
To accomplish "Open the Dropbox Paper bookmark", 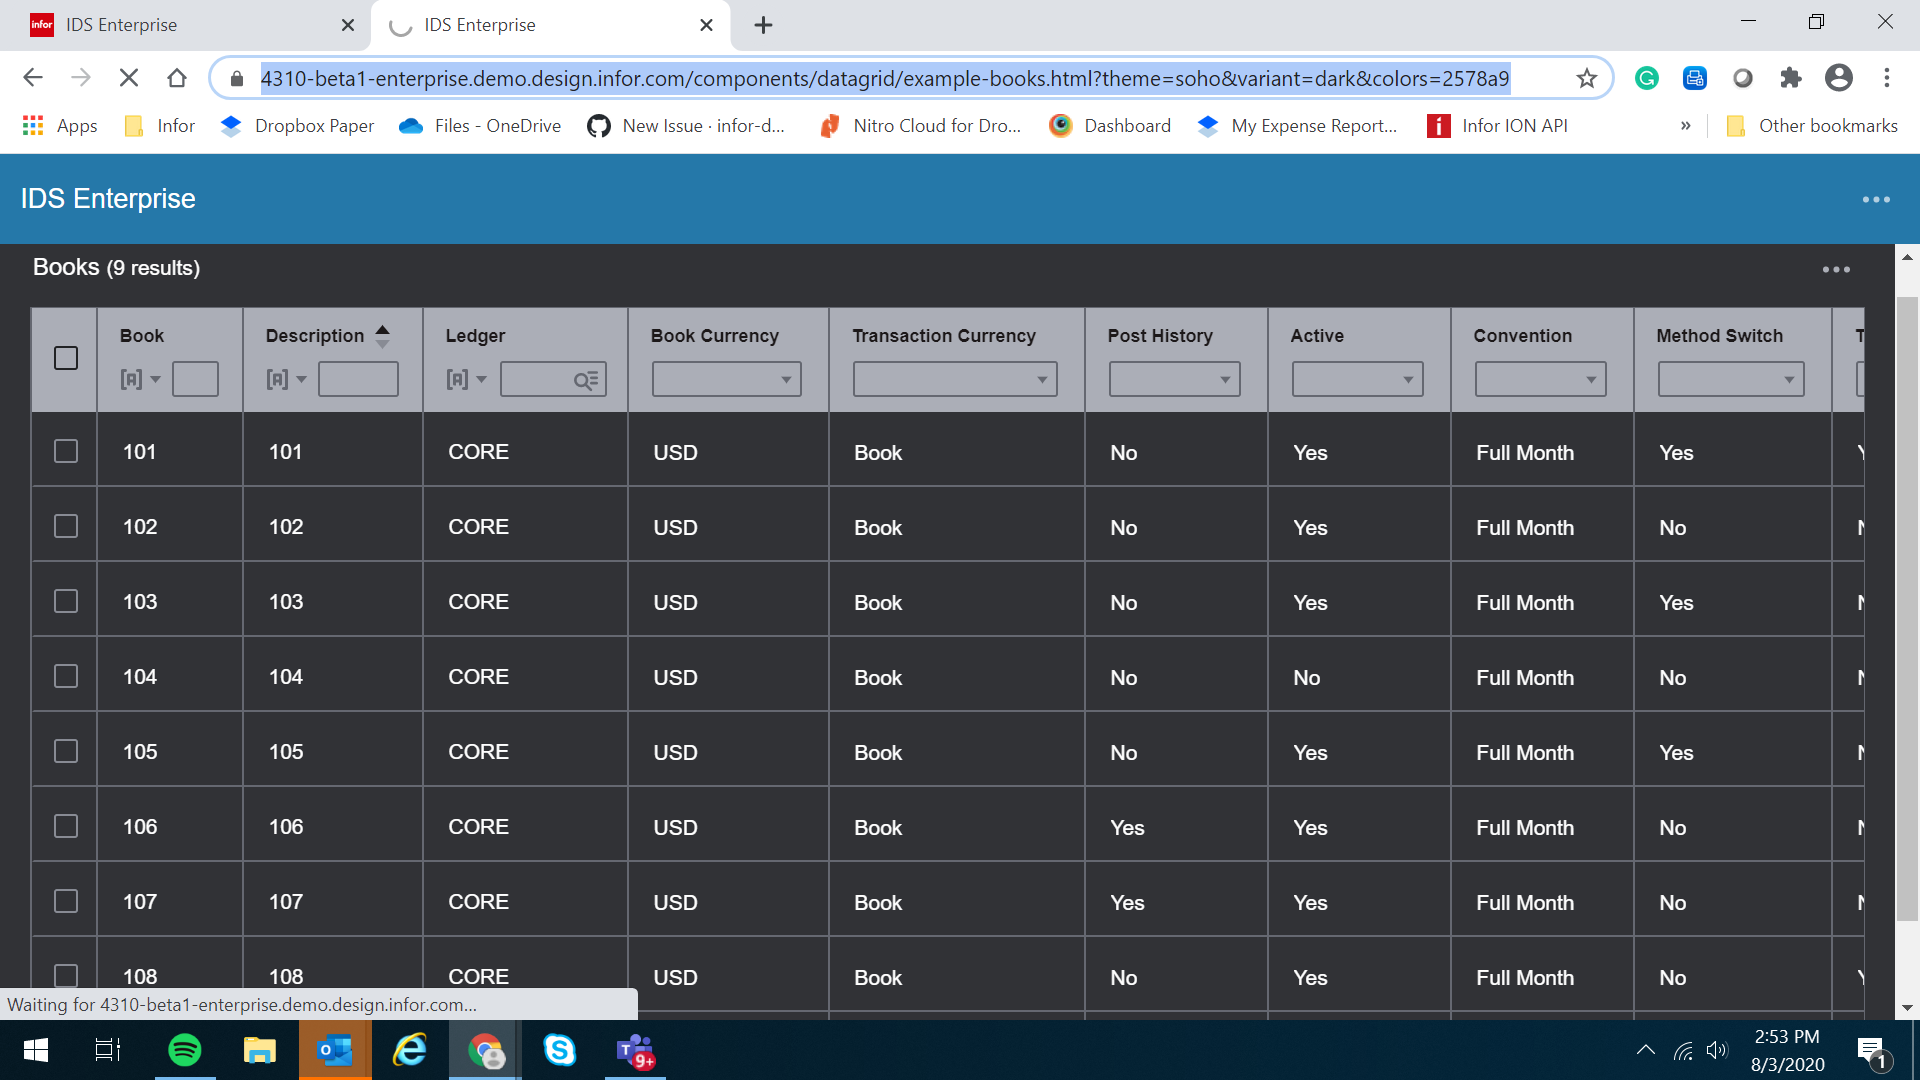I will (x=298, y=125).
